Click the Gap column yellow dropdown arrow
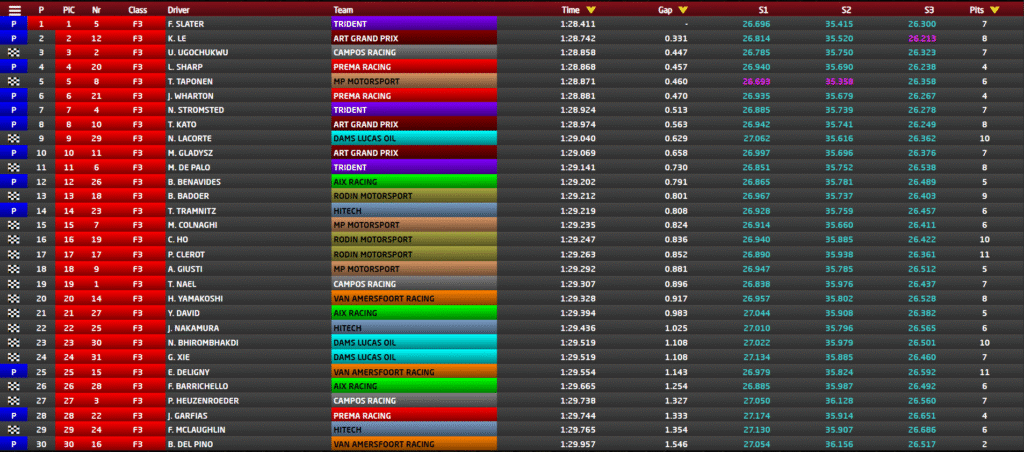1024x452 pixels. [682, 9]
